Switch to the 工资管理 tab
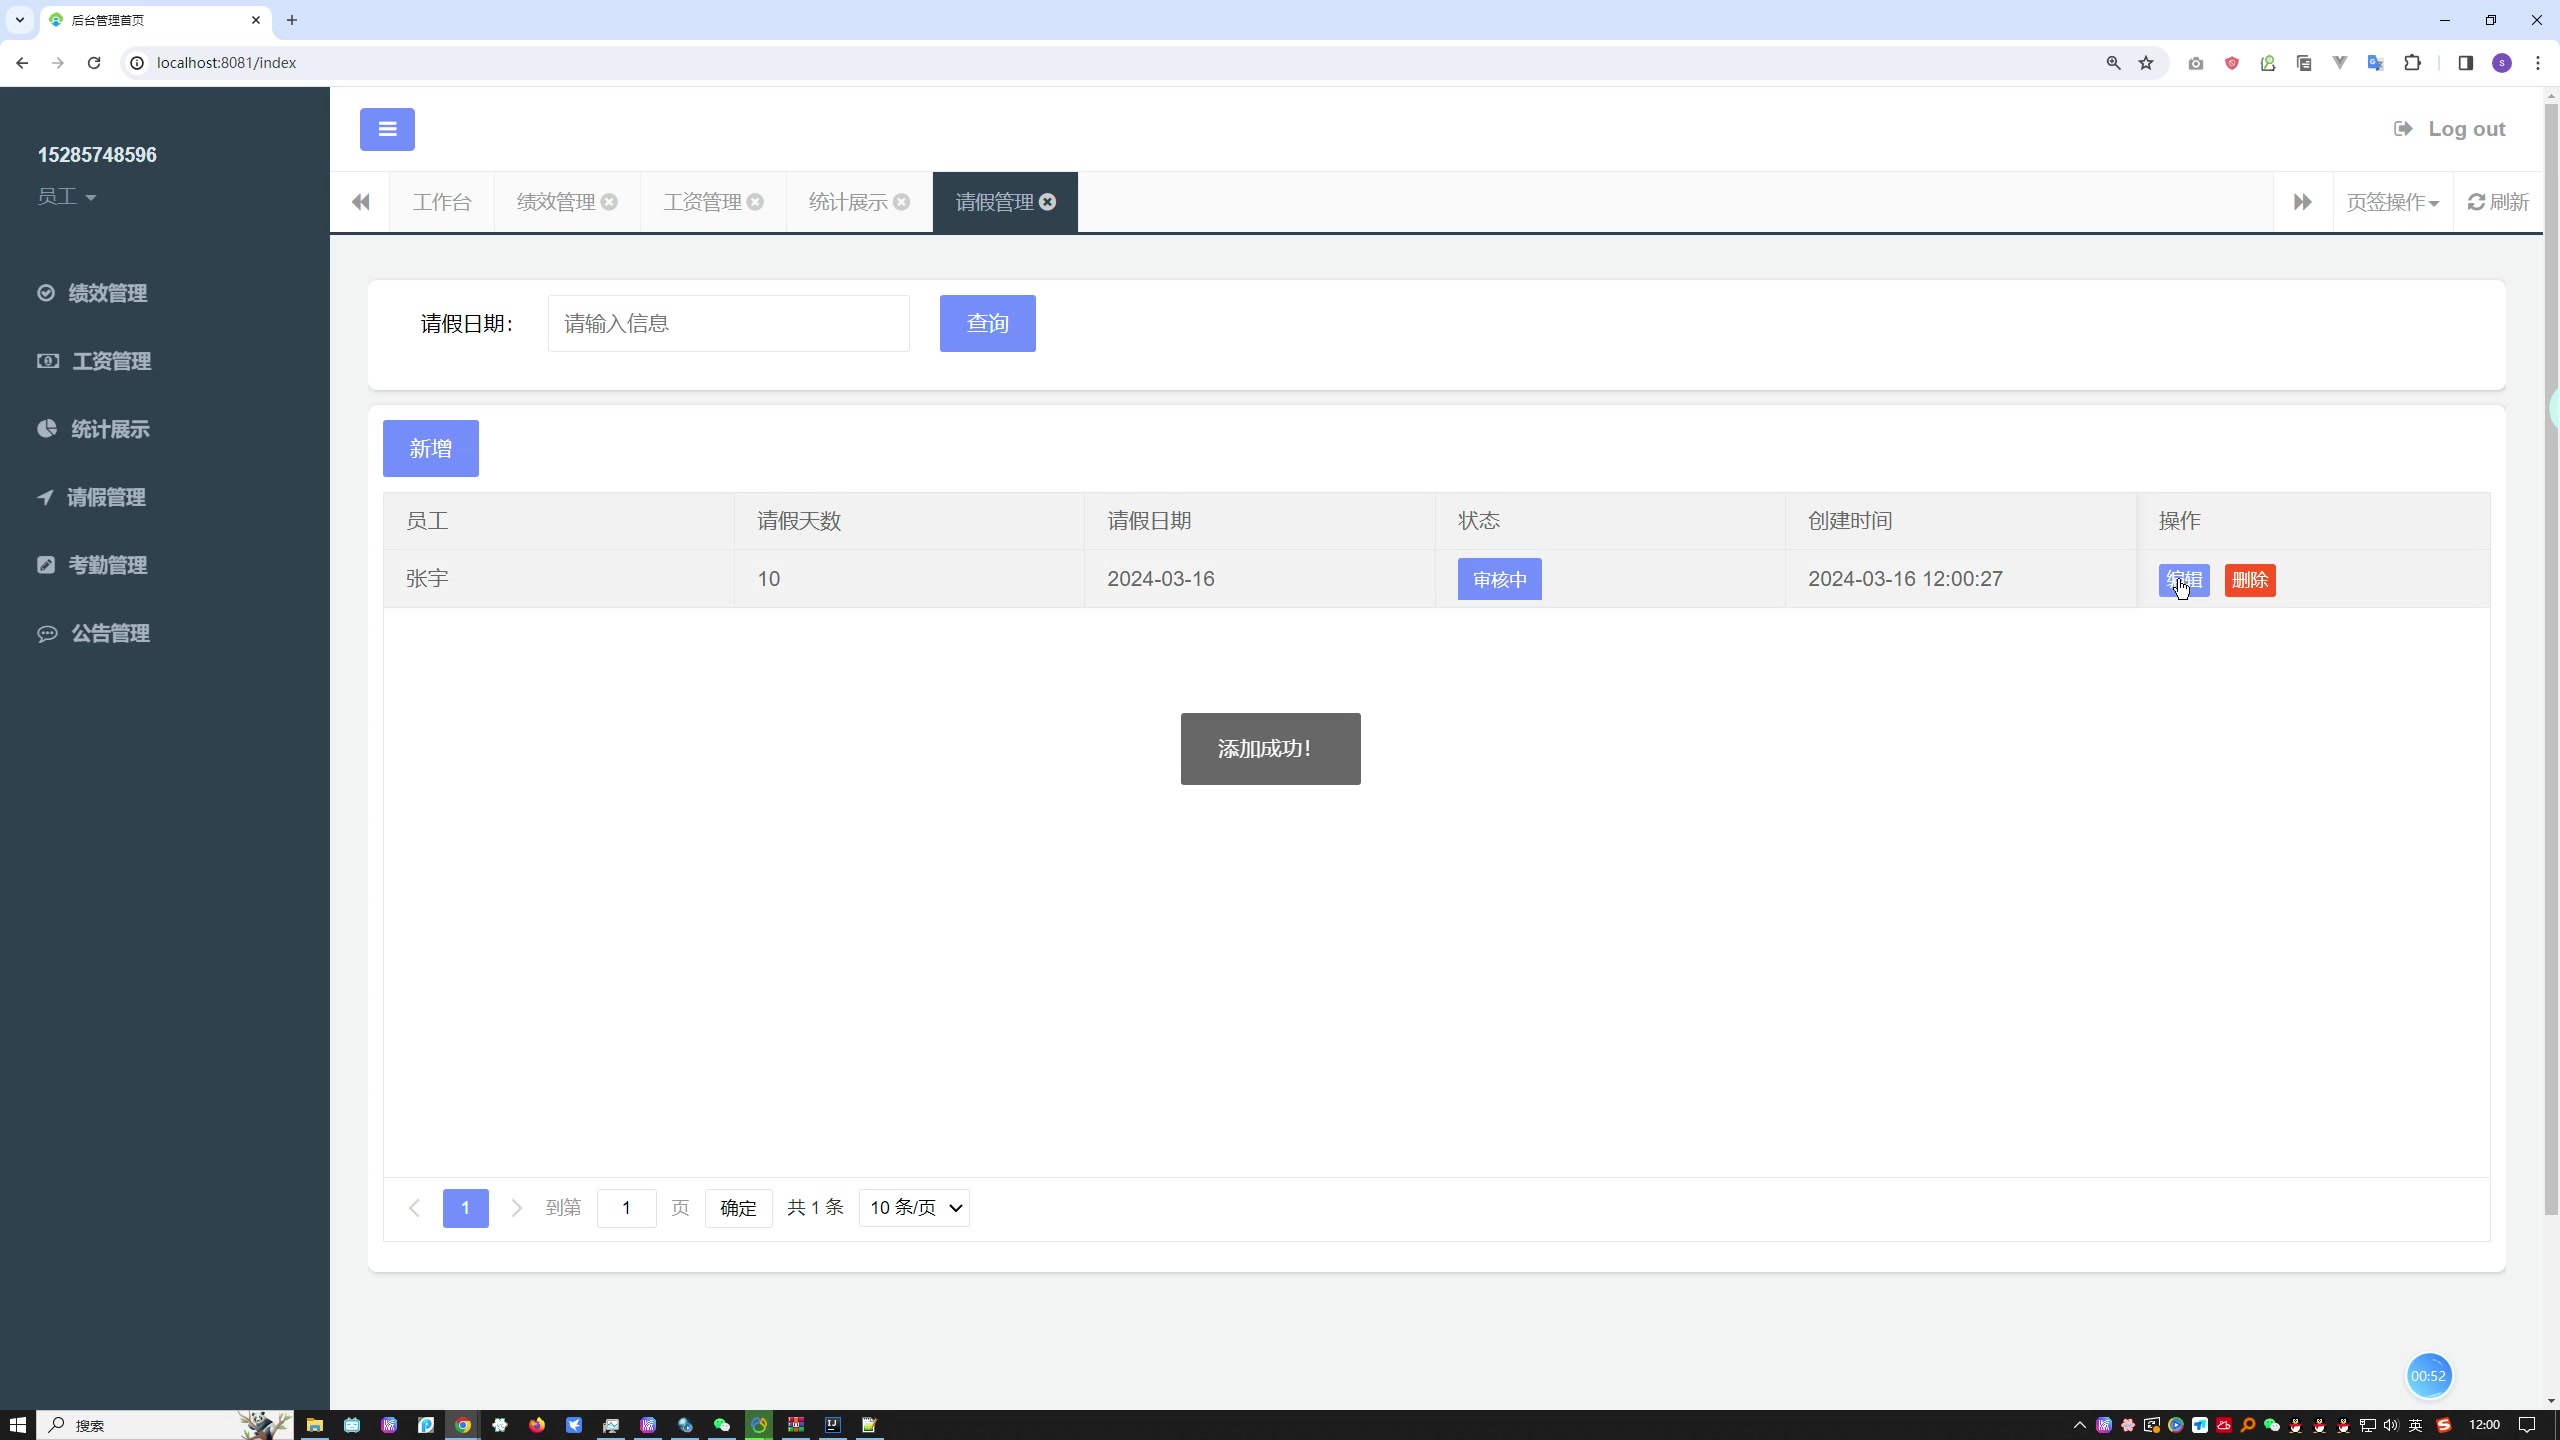Image resolution: width=2560 pixels, height=1440 pixels. 702,202
